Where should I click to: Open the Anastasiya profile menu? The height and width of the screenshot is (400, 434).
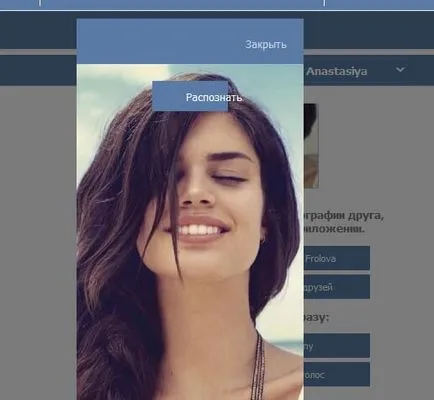point(337,71)
